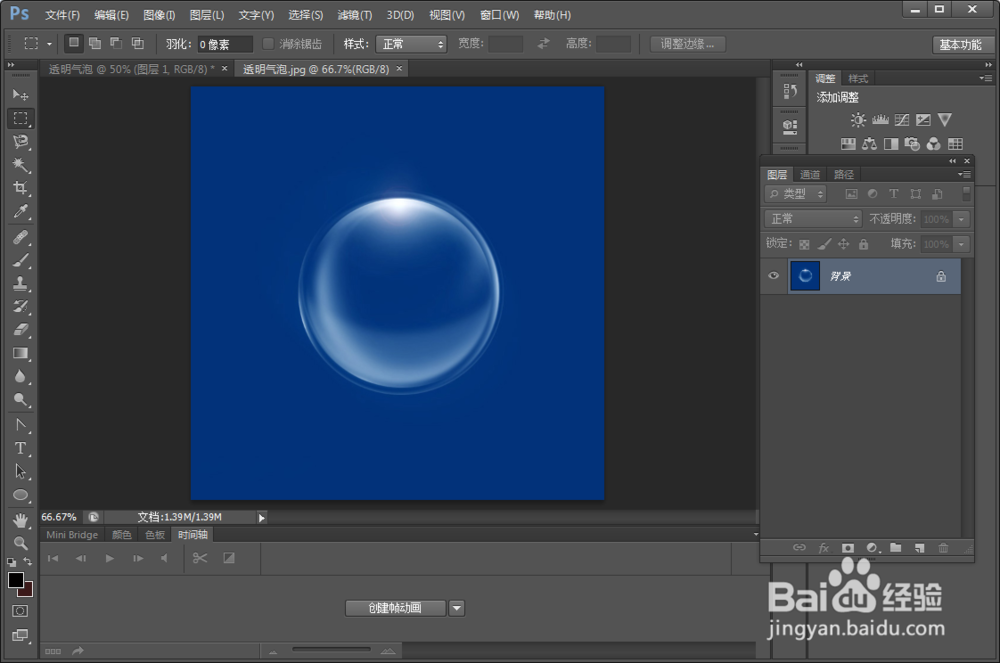Screen dimensions: 1000x663
Task: Add a Brightness/Contrast adjustment
Action: pos(858,120)
